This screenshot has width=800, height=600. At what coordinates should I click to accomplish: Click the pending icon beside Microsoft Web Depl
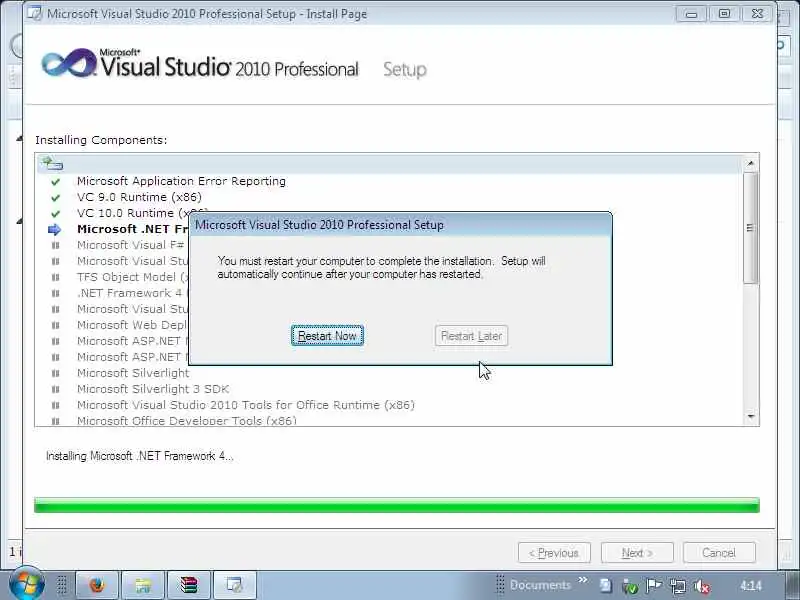pos(55,325)
